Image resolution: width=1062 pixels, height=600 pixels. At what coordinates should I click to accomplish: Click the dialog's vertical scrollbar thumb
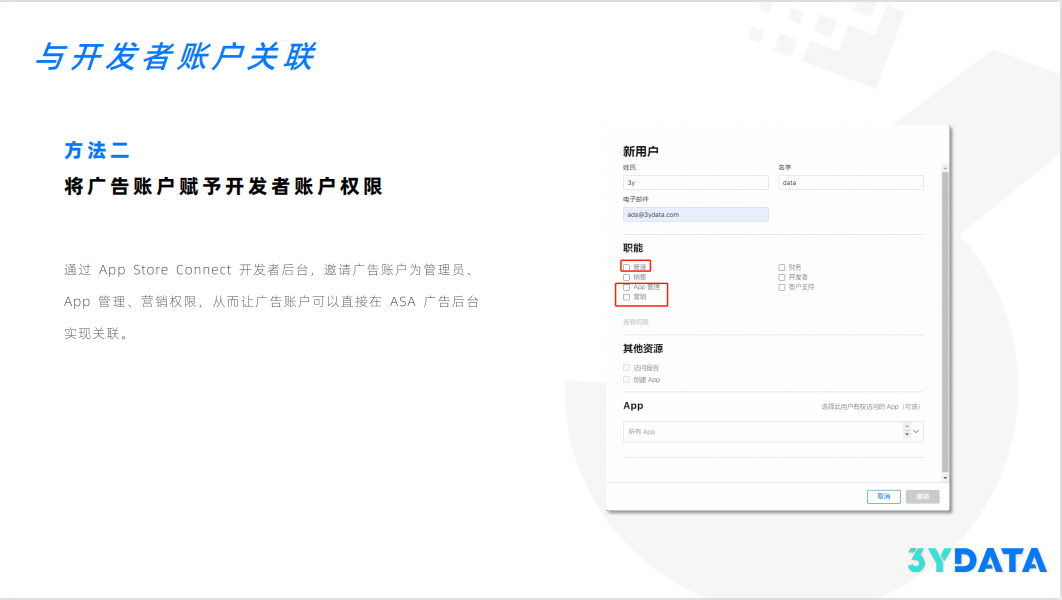coord(945,322)
